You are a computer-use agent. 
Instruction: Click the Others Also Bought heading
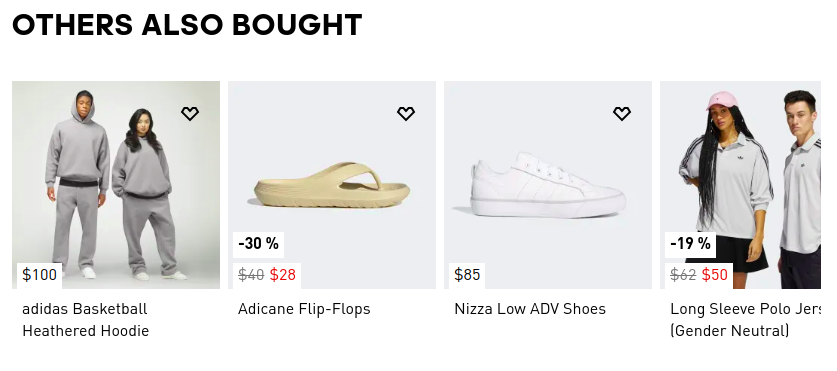[x=187, y=25]
